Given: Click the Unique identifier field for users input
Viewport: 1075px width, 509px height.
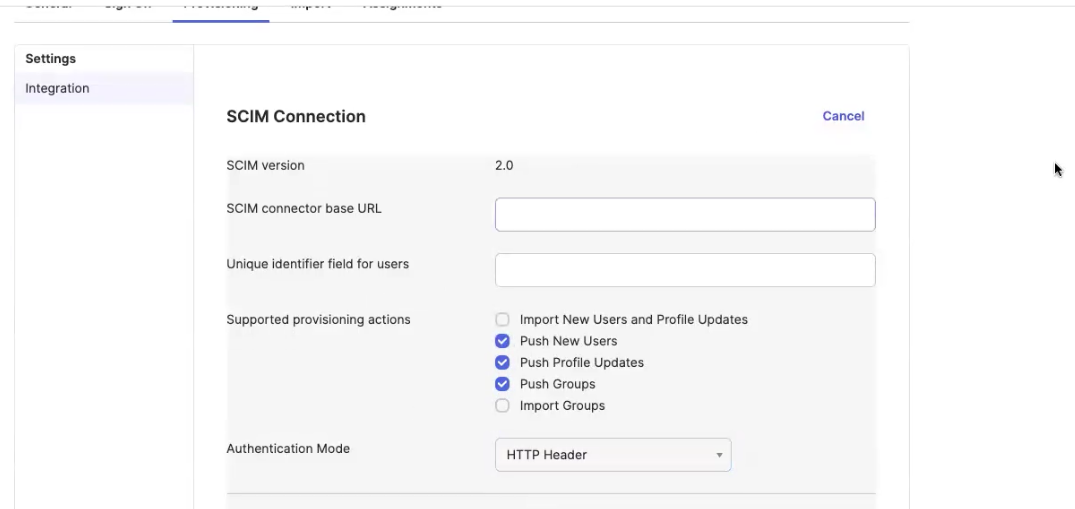Looking at the screenshot, I should 685,270.
